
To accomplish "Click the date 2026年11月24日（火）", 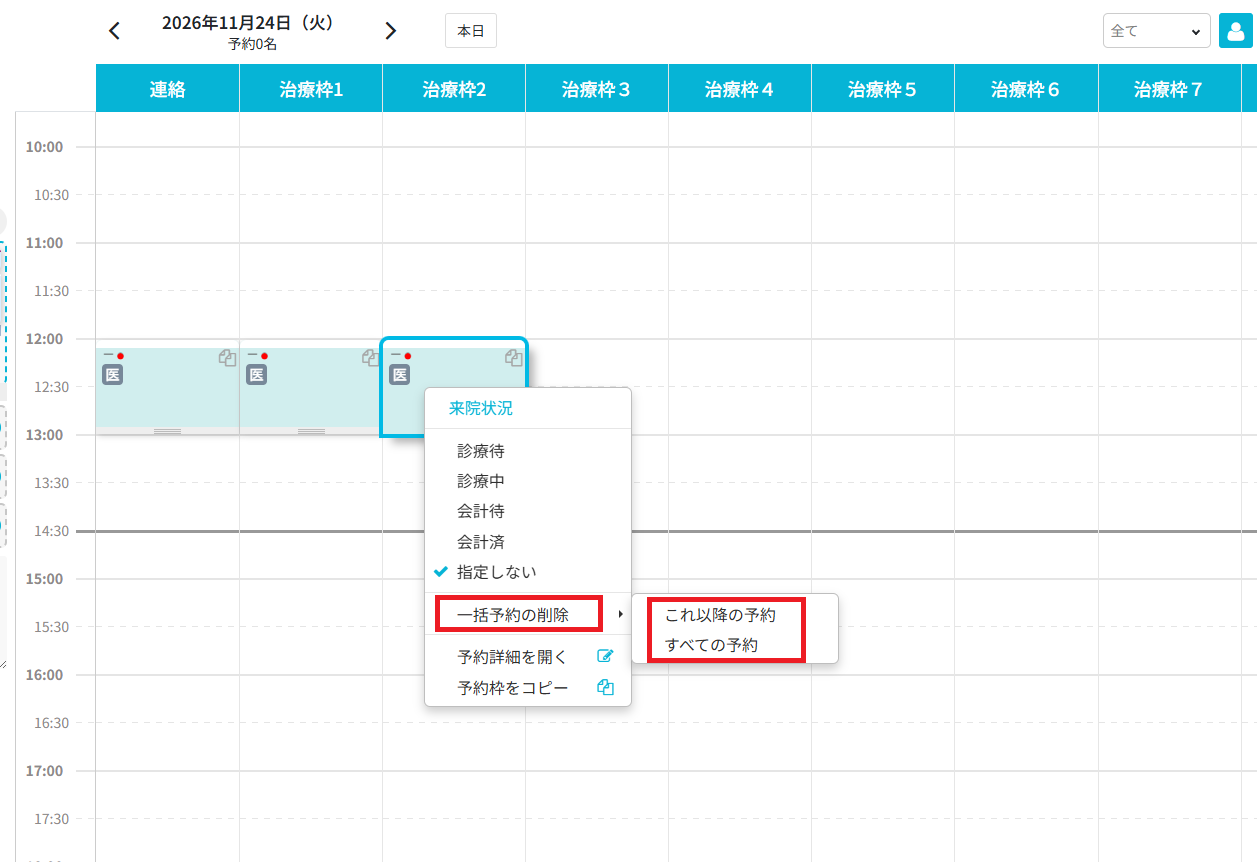I will tap(248, 23).
